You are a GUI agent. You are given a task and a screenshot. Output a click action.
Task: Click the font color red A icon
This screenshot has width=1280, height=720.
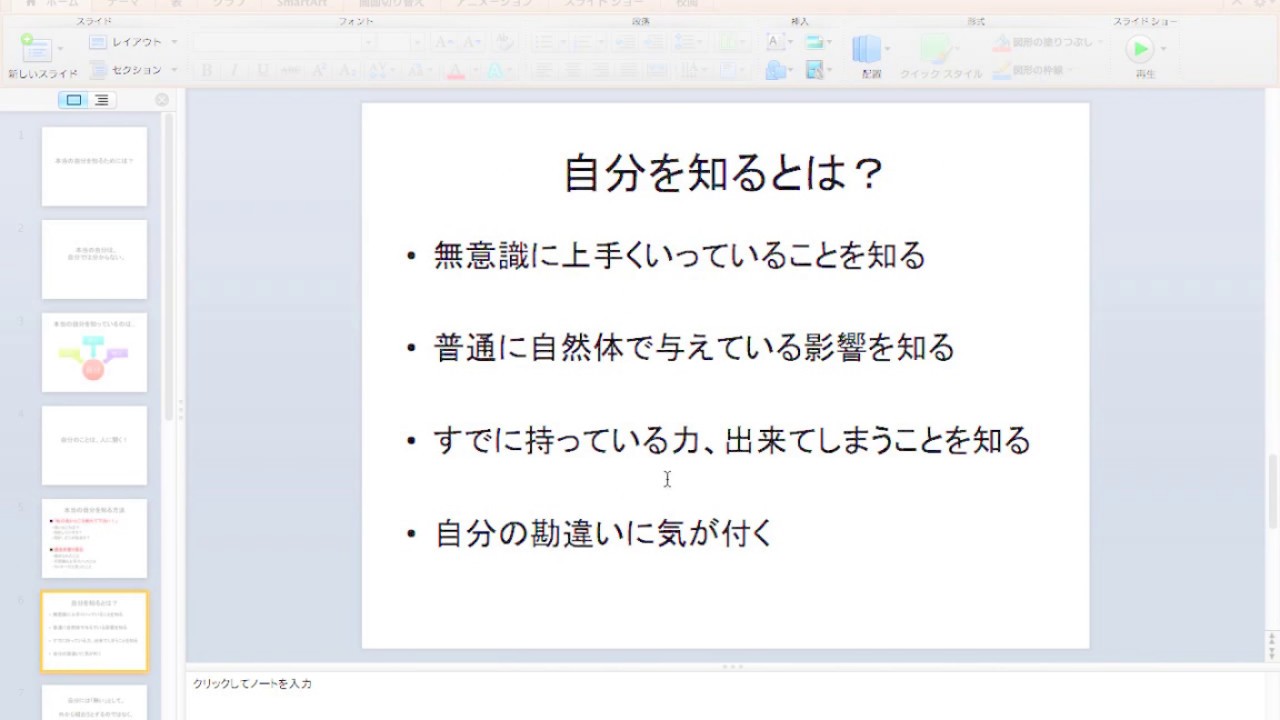[455, 70]
